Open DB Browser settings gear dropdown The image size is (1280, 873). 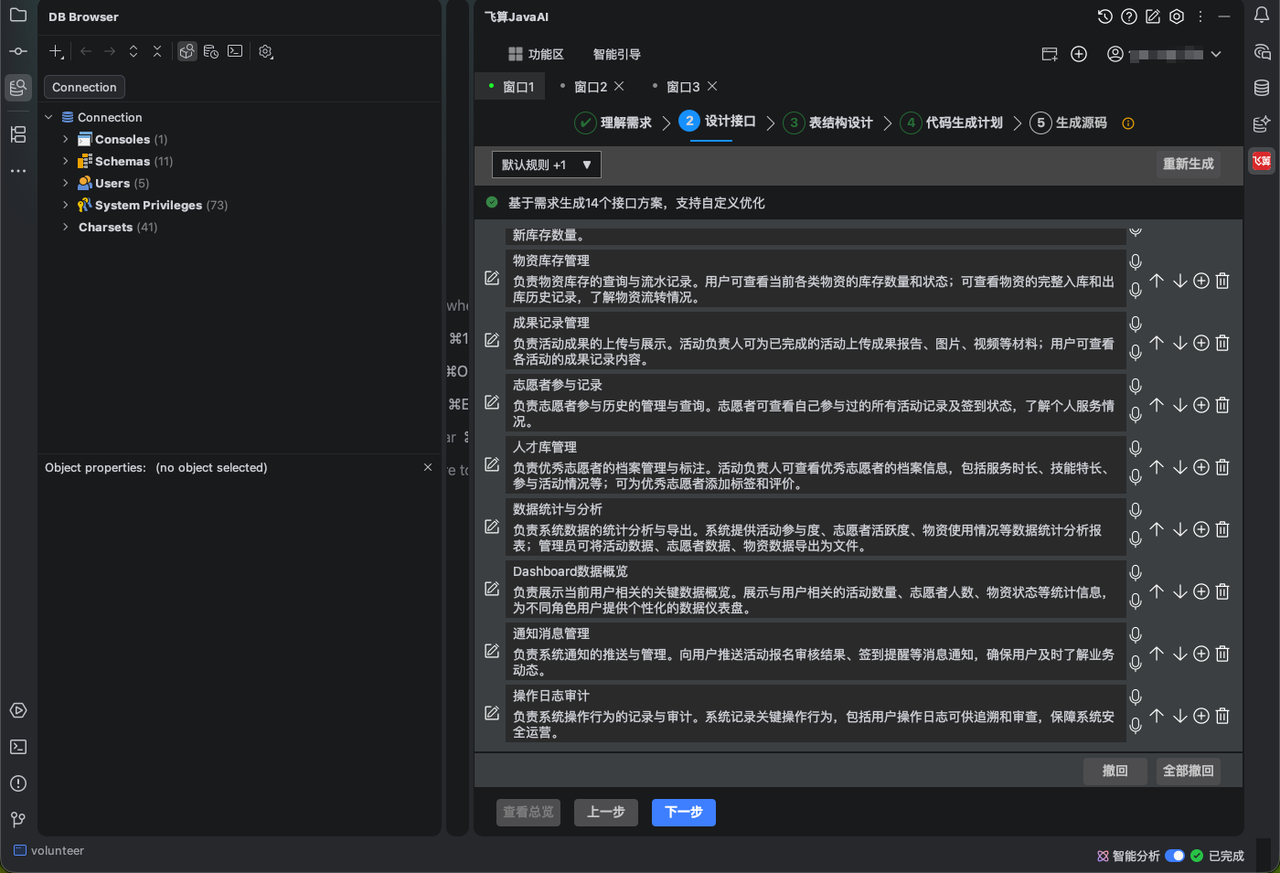pos(266,51)
